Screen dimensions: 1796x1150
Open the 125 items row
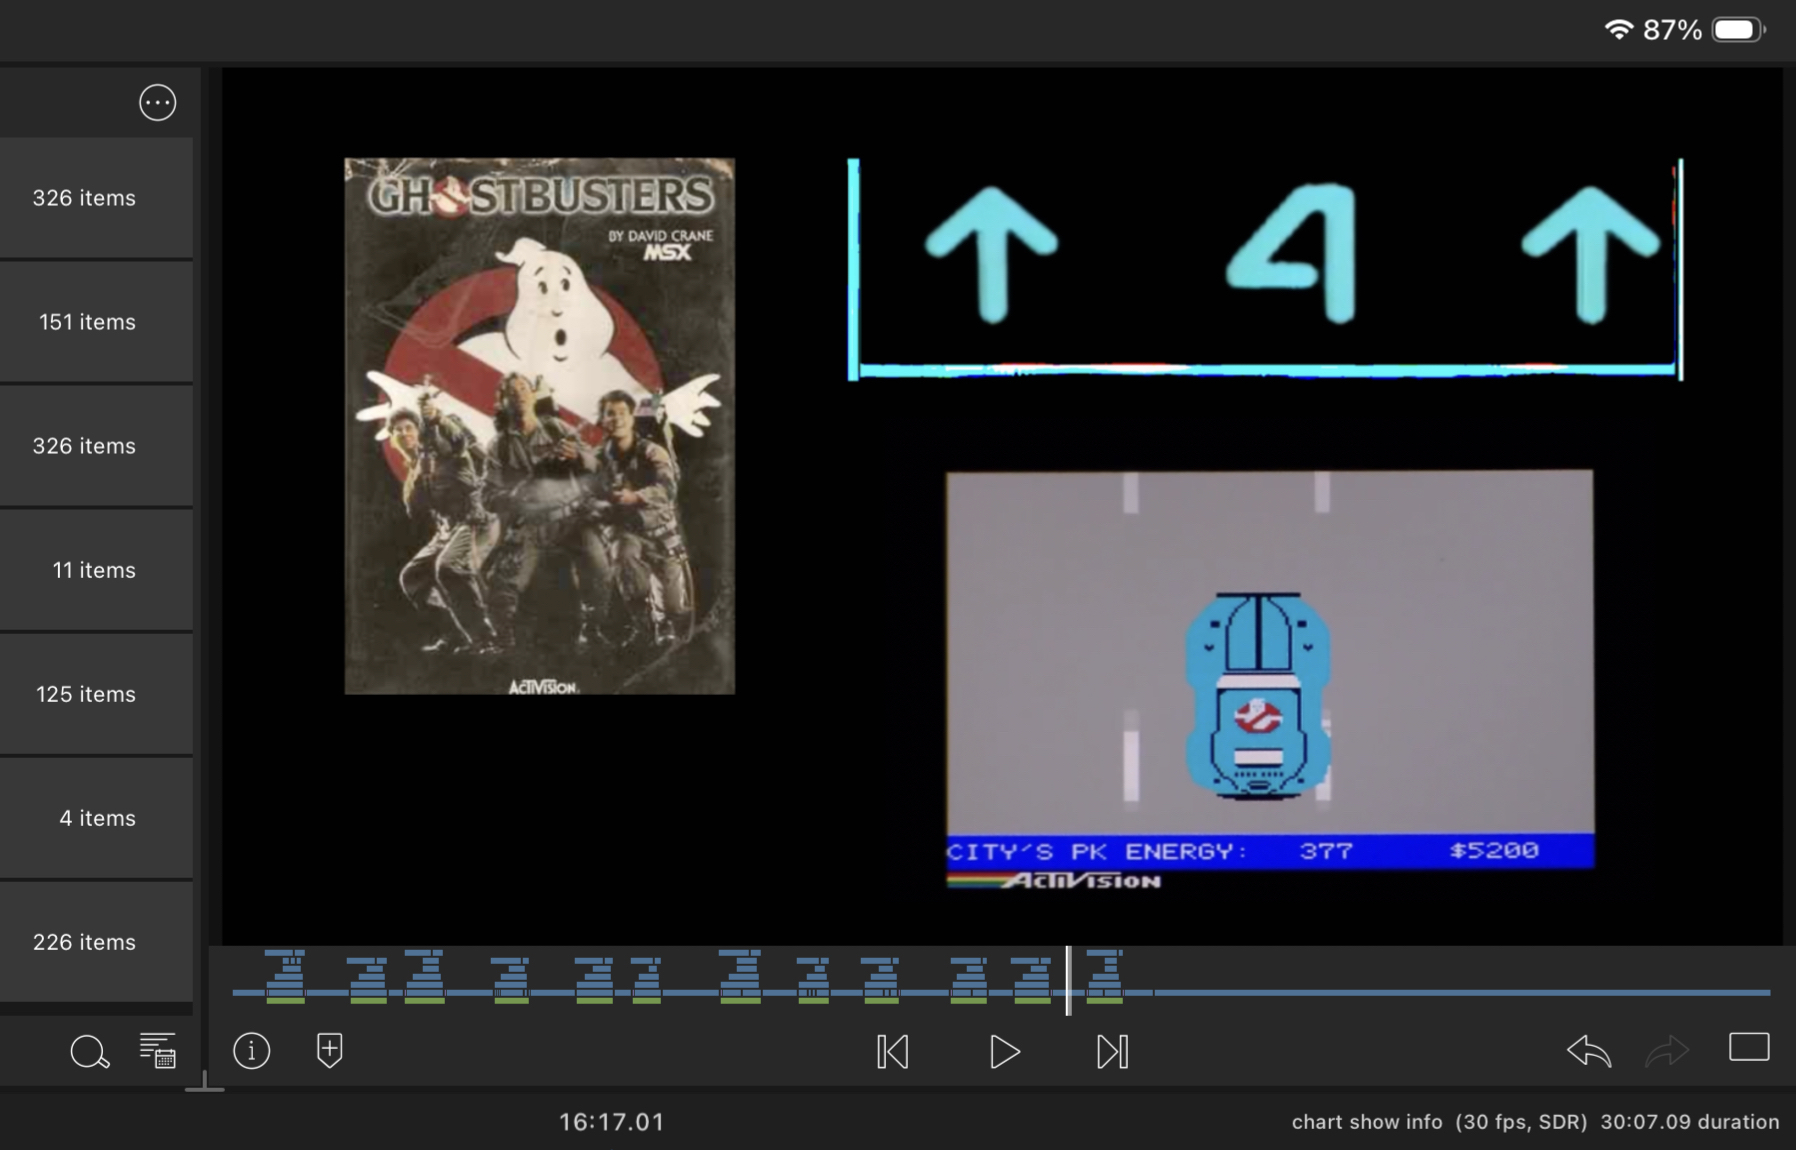click(x=96, y=694)
